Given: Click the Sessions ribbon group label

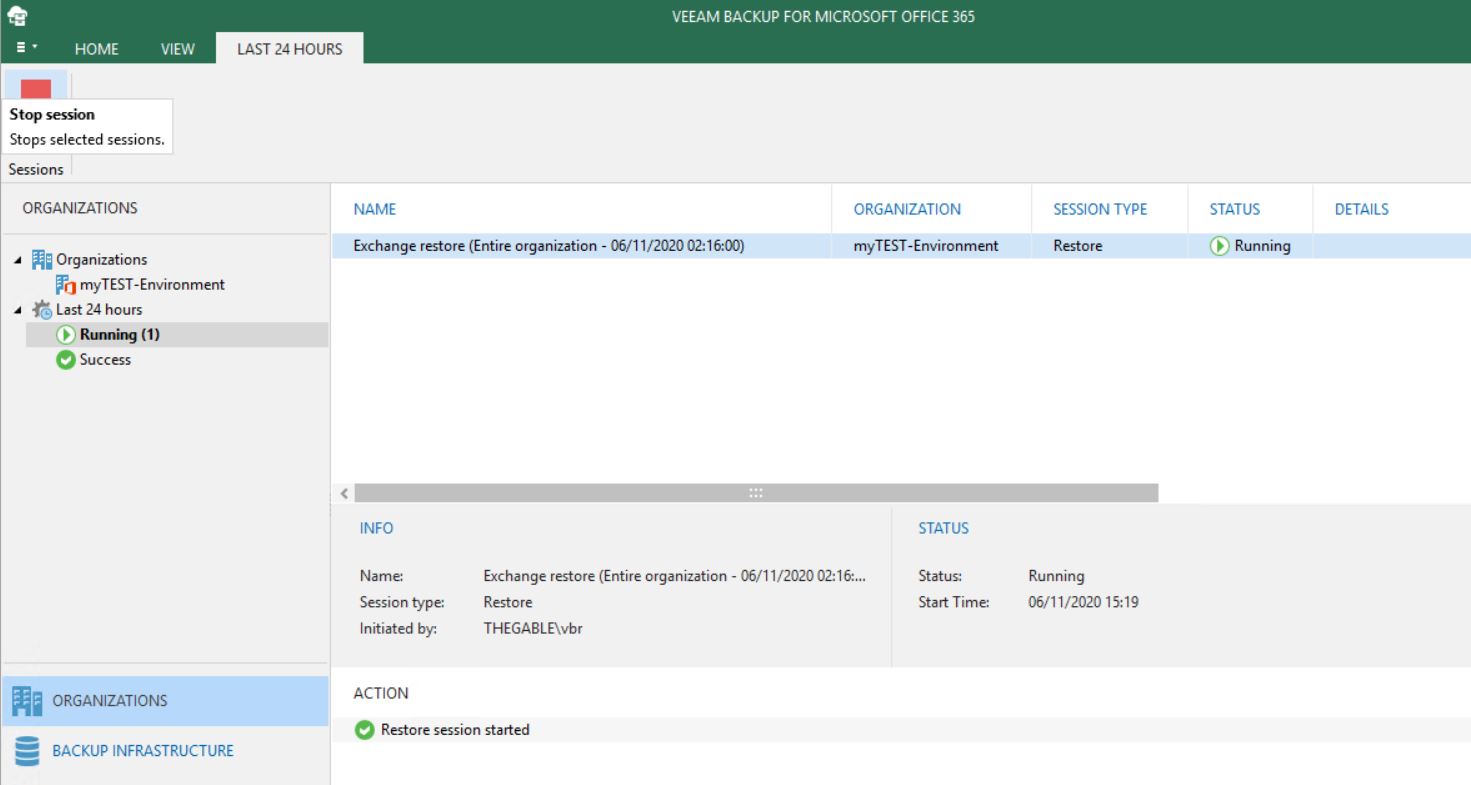Looking at the screenshot, I should [x=36, y=169].
